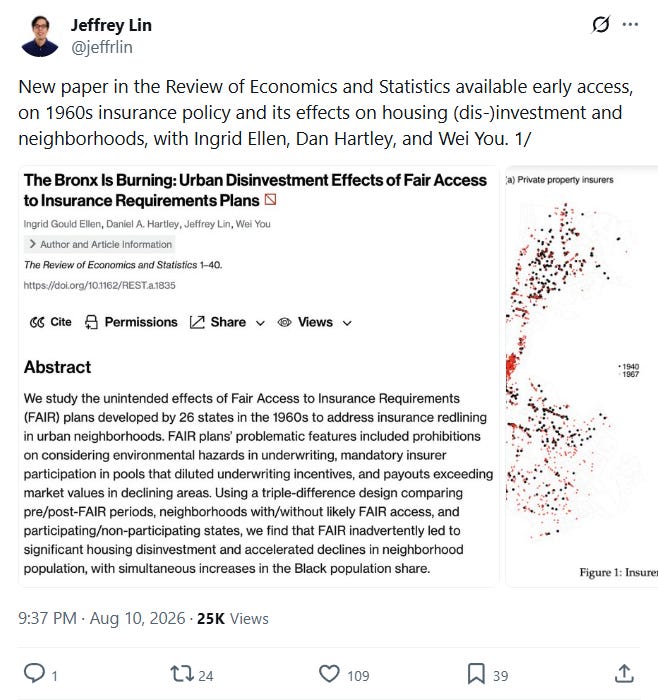Click the @jeffrlin handle

[x=102, y=47]
